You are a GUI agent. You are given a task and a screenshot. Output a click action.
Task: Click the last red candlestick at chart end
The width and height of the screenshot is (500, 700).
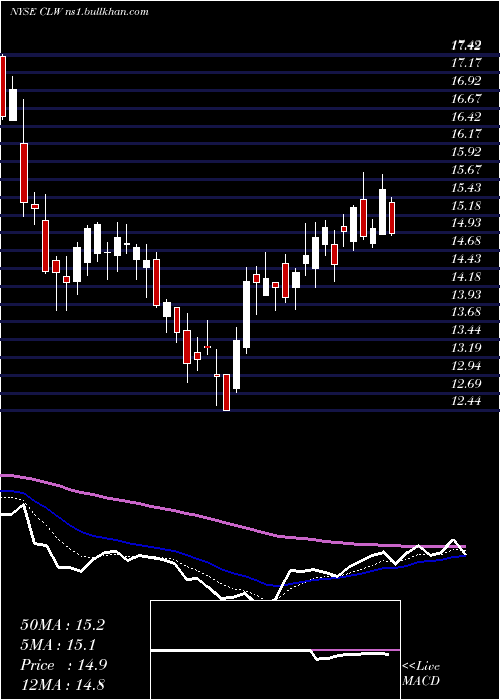392,217
